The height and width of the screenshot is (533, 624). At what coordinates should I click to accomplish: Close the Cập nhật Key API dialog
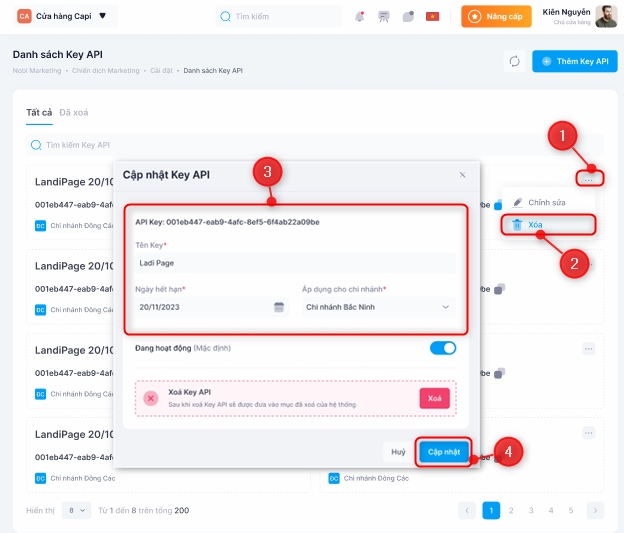click(x=462, y=174)
